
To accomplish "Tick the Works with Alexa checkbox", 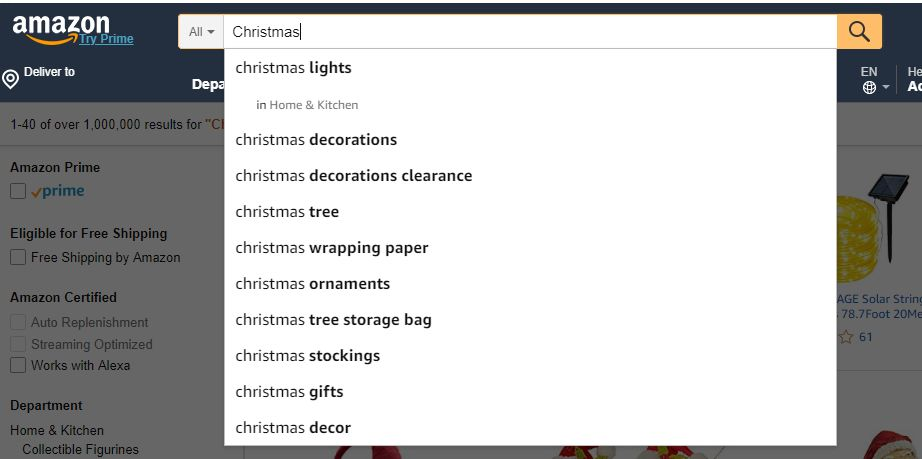I will click(x=18, y=365).
